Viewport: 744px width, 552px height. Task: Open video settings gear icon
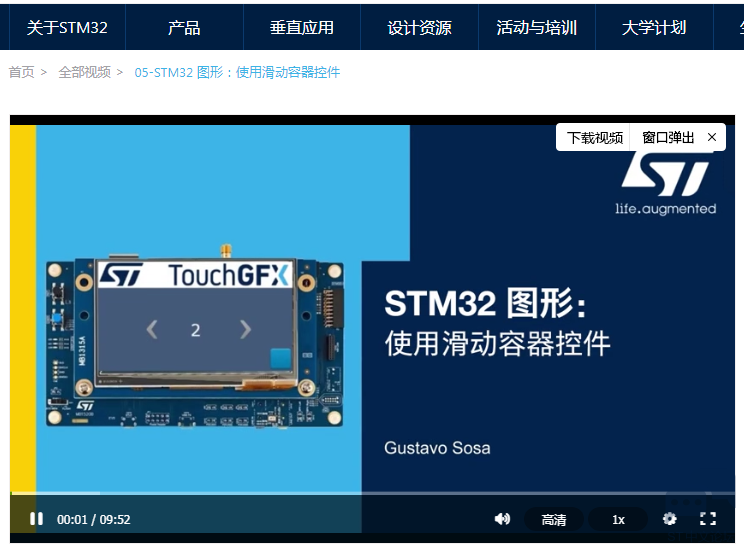tap(670, 519)
